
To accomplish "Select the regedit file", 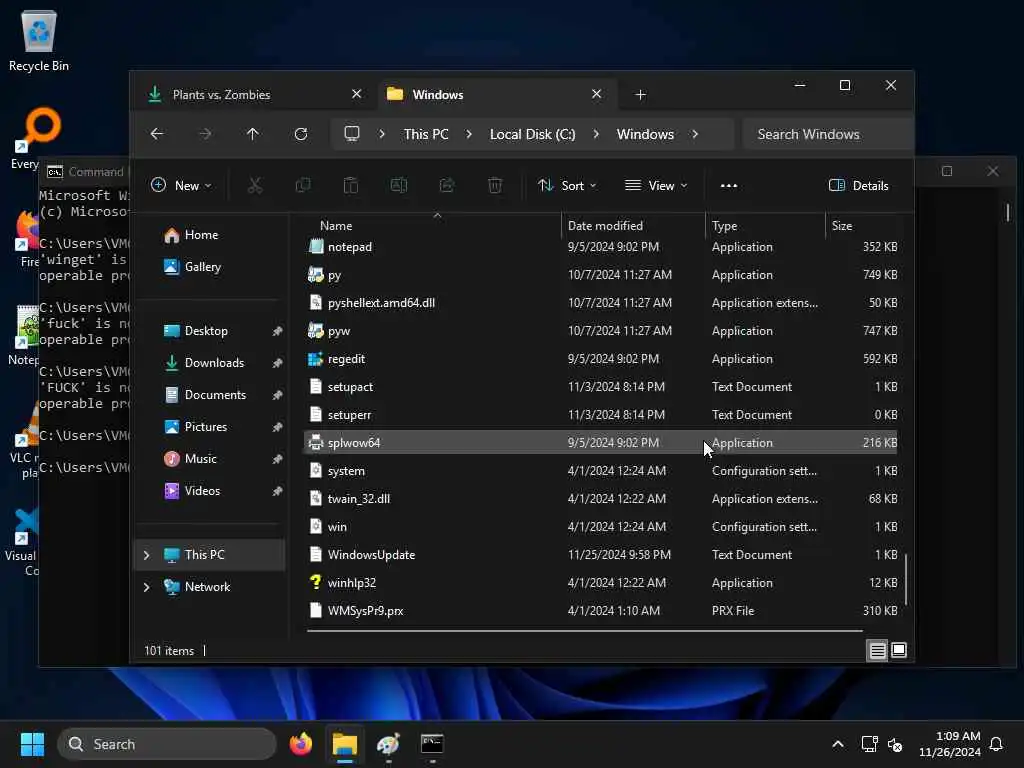I will [x=601, y=359].
